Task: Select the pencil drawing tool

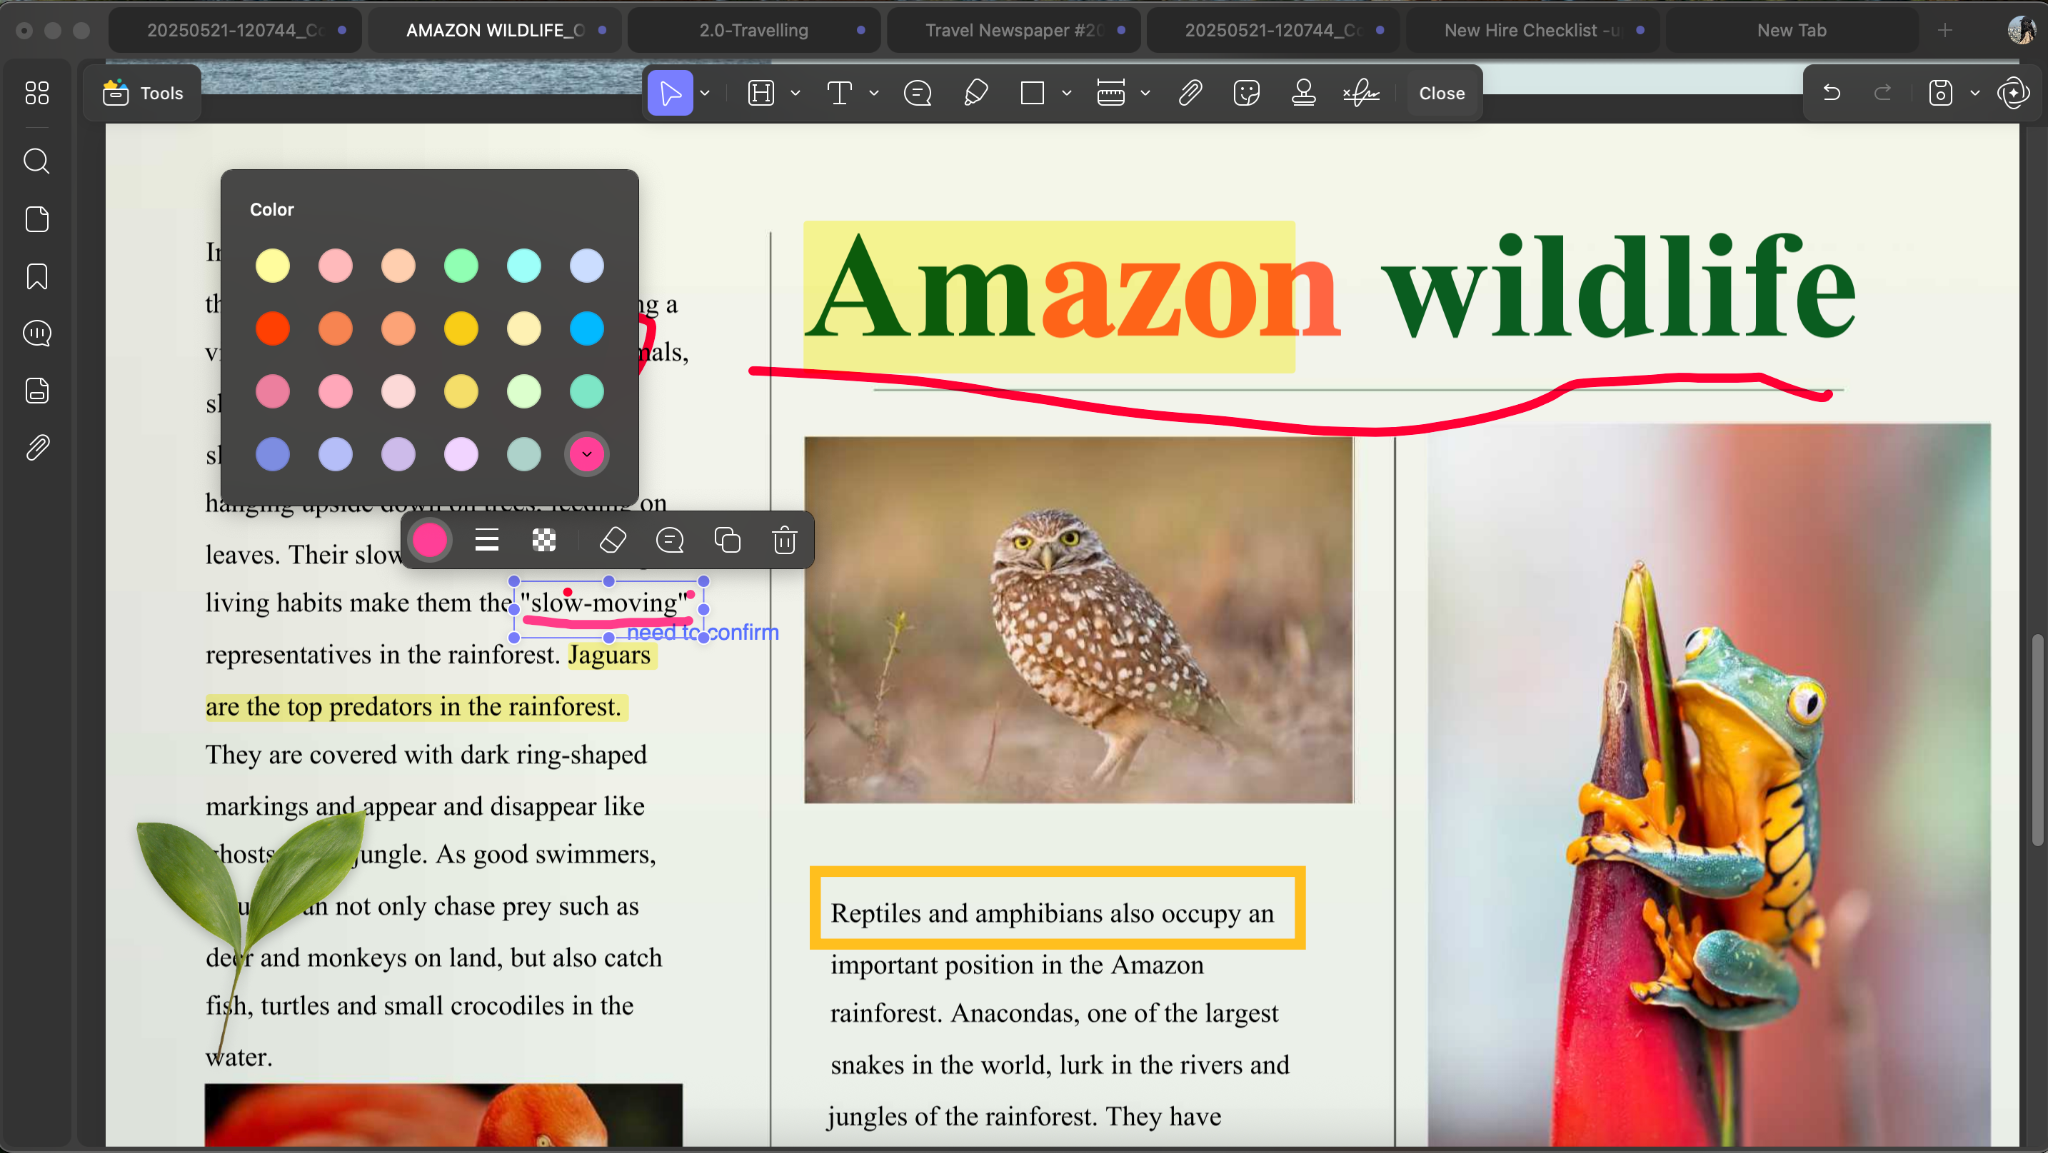Action: [x=976, y=93]
